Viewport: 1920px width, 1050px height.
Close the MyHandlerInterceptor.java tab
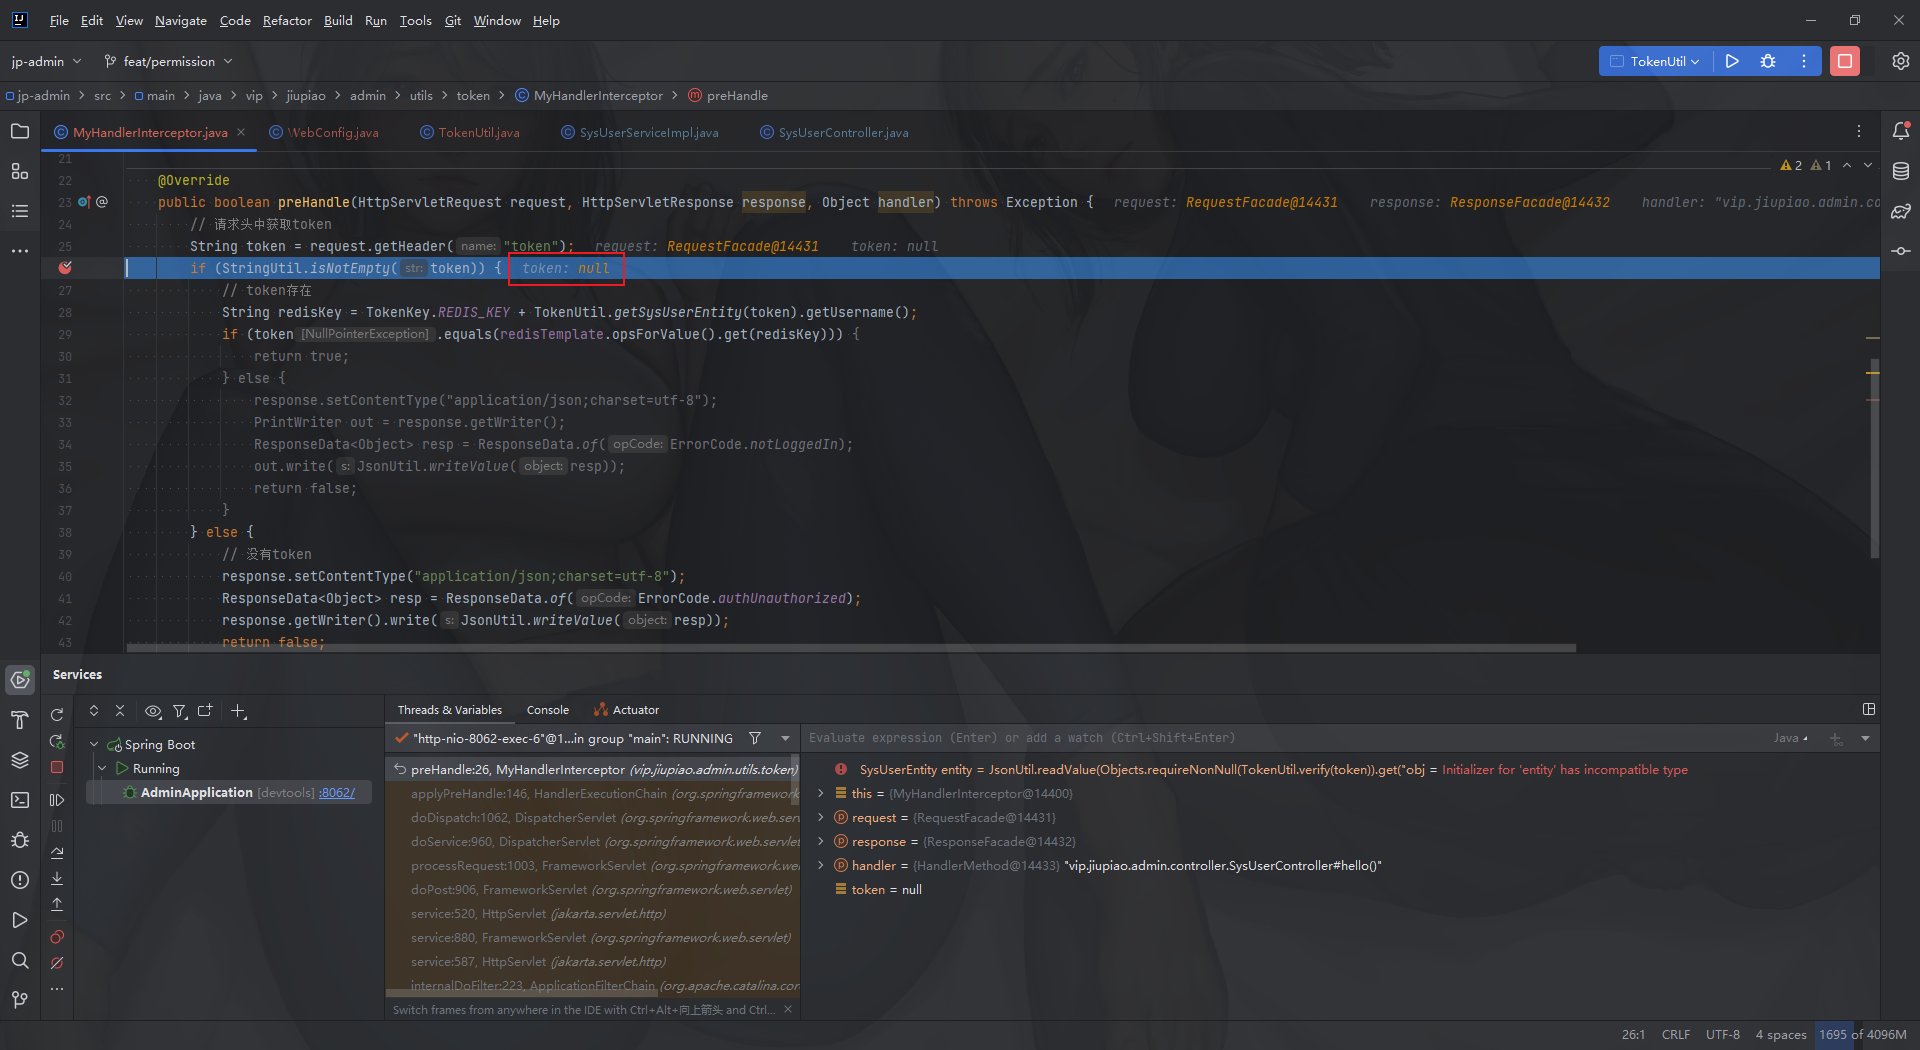click(241, 132)
